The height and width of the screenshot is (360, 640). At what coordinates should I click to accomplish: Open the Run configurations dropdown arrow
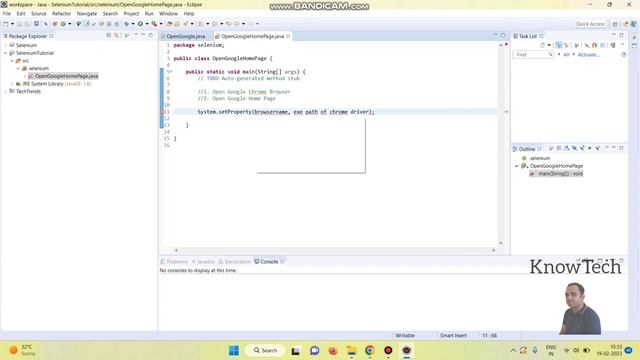tap(147, 24)
